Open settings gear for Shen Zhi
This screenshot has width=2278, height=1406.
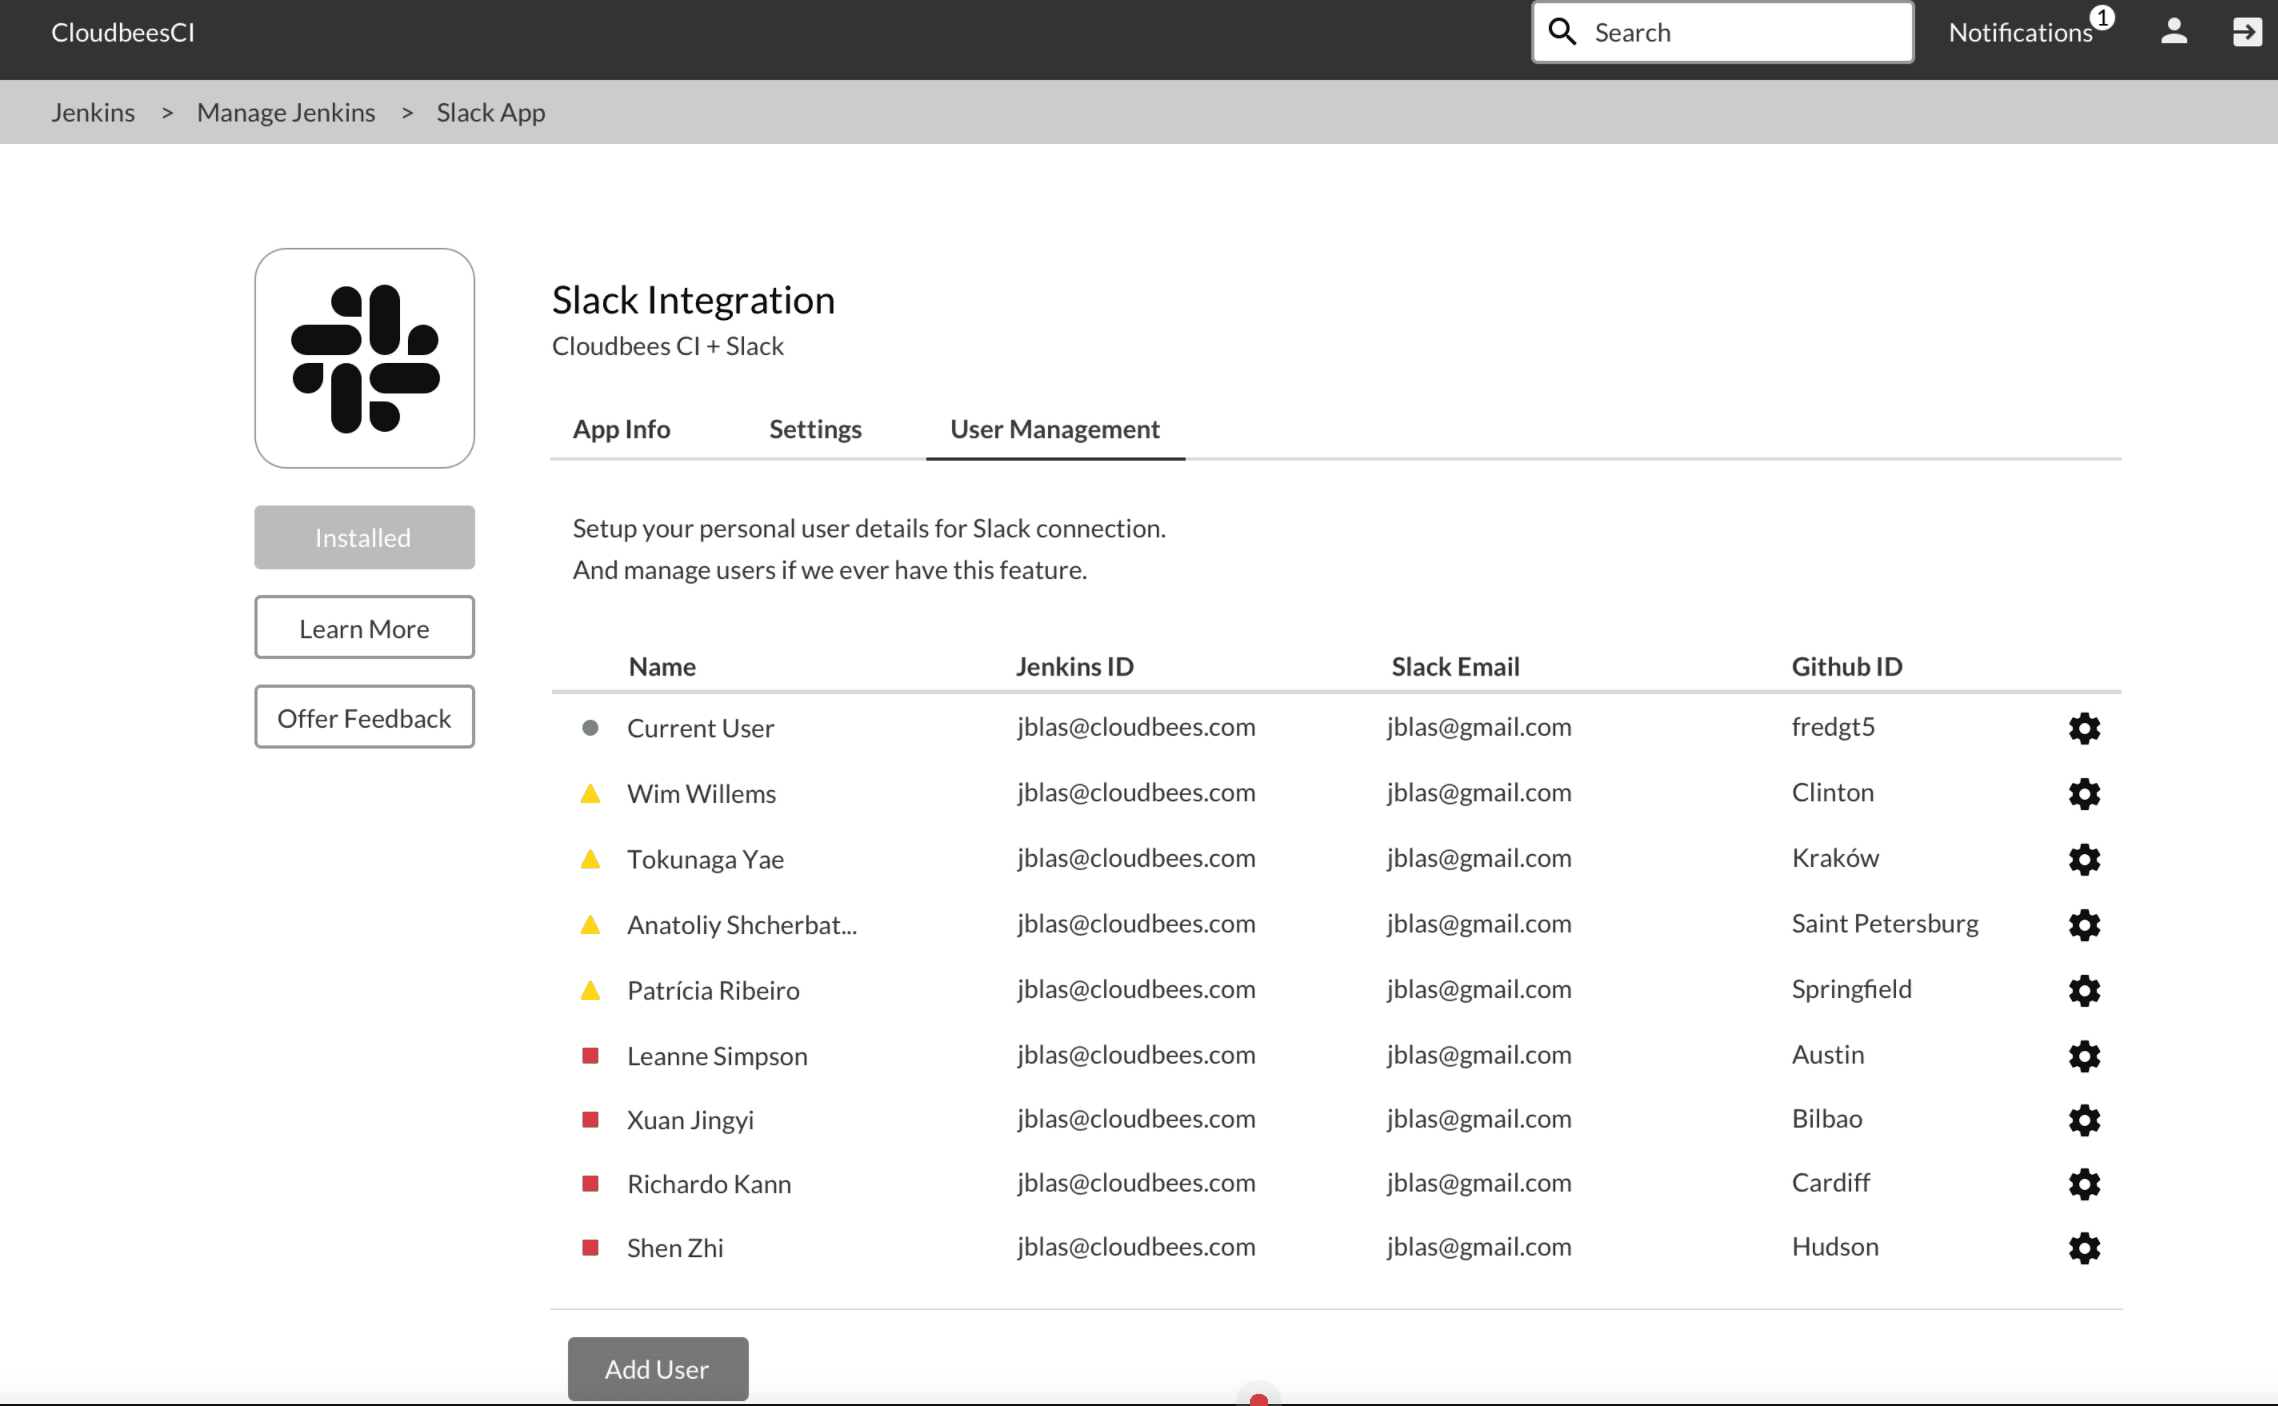point(2084,1248)
